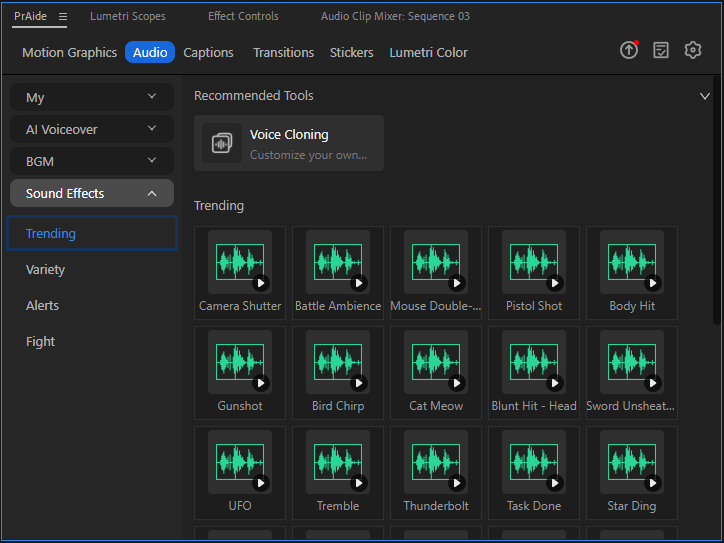Open the Stickers category
Image resolution: width=724 pixels, height=543 pixels.
351,52
